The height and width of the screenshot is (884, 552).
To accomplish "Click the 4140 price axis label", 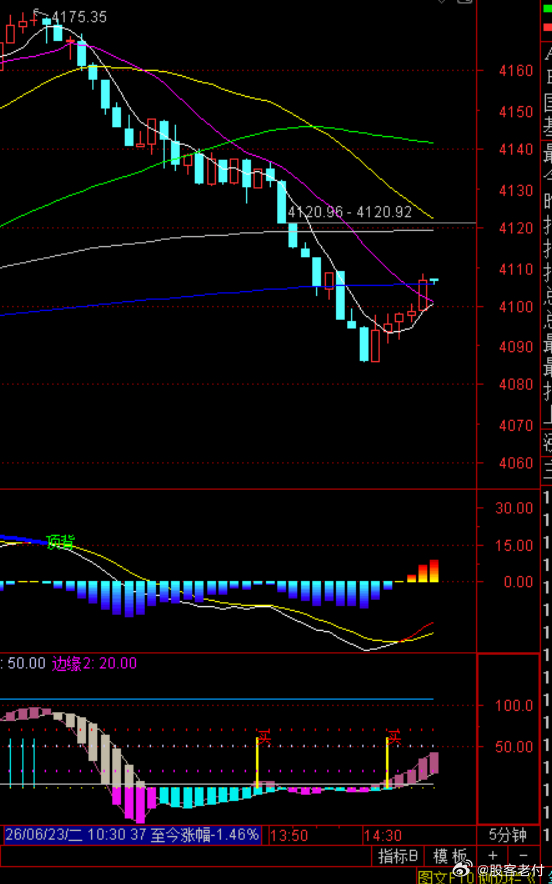I will [514, 150].
